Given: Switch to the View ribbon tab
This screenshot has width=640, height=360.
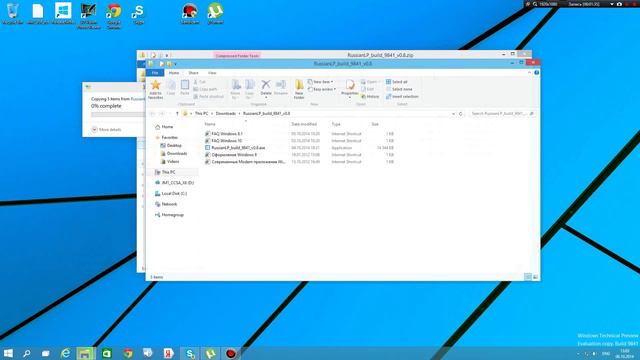Looking at the screenshot, I should click(212, 73).
